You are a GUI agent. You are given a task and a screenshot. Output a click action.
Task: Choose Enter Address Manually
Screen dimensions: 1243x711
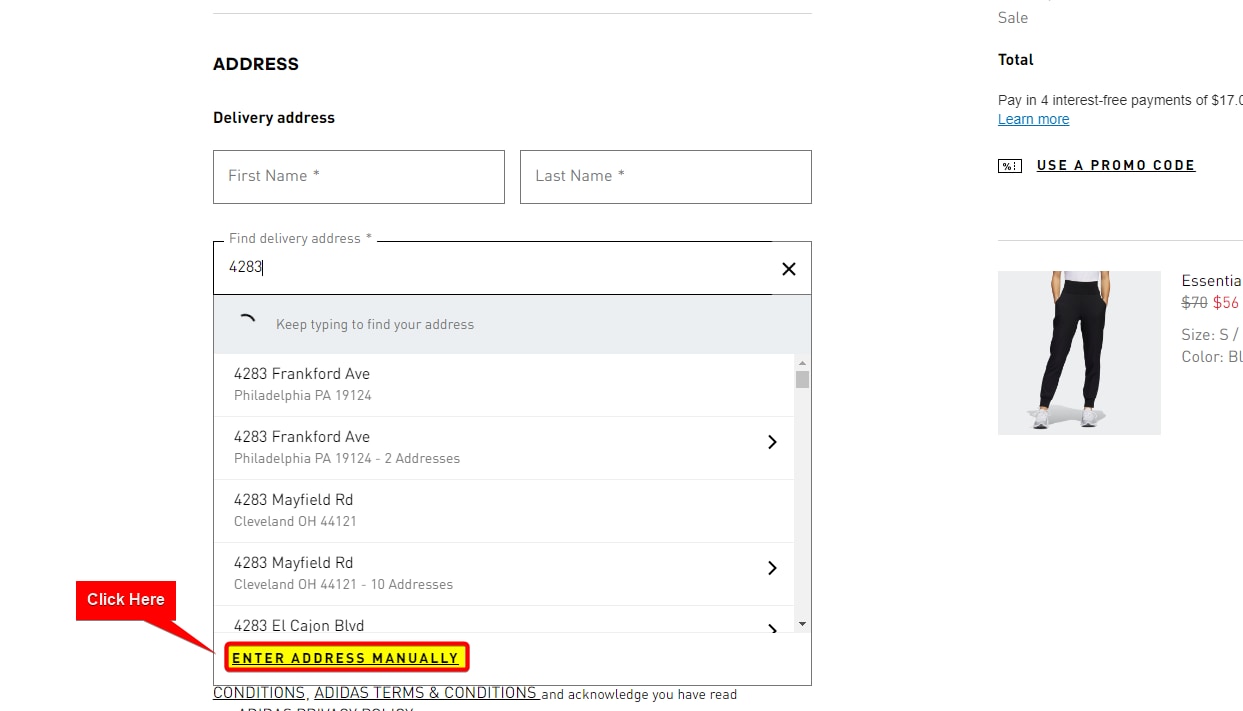[346, 658]
